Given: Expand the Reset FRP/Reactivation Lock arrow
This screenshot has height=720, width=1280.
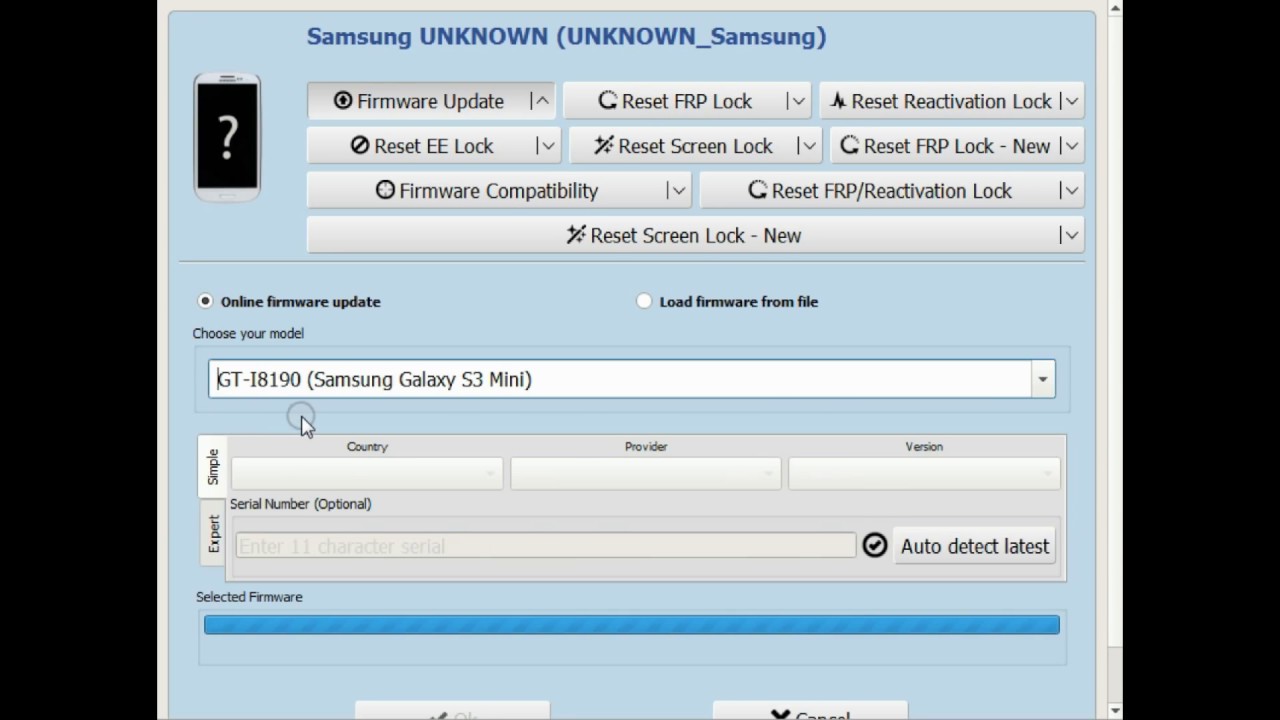Looking at the screenshot, I should pos(1071,191).
